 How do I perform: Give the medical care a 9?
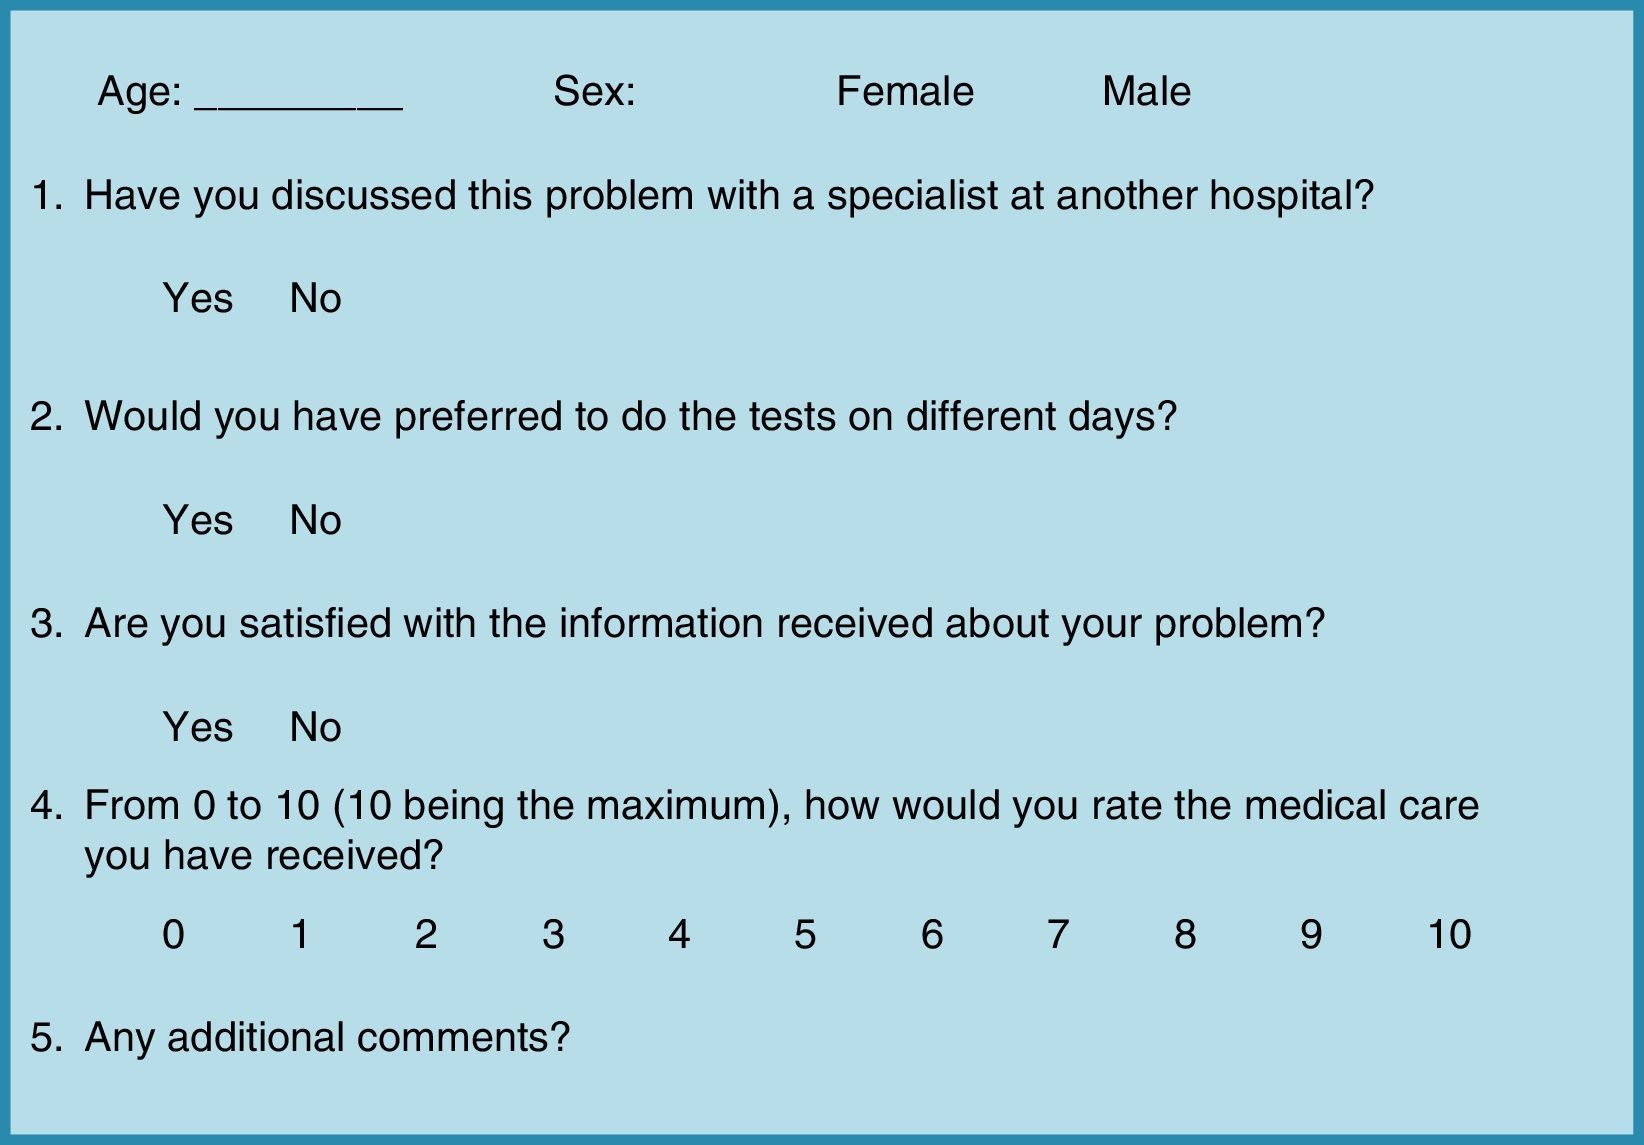coord(1311,935)
